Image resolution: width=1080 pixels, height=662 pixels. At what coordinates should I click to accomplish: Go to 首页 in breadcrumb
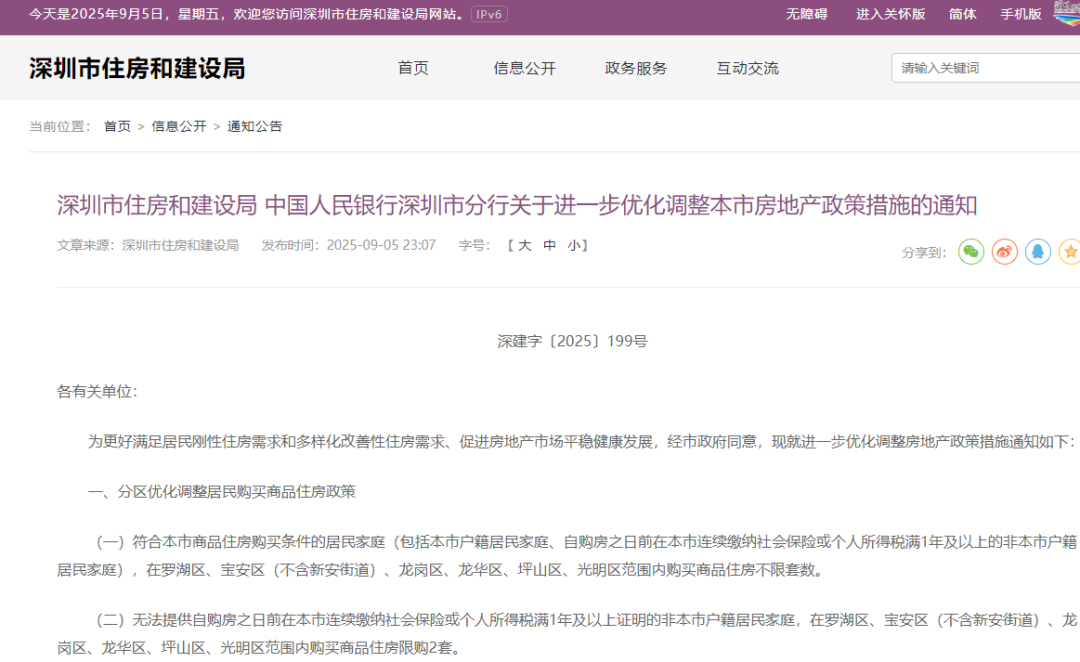[x=117, y=126]
